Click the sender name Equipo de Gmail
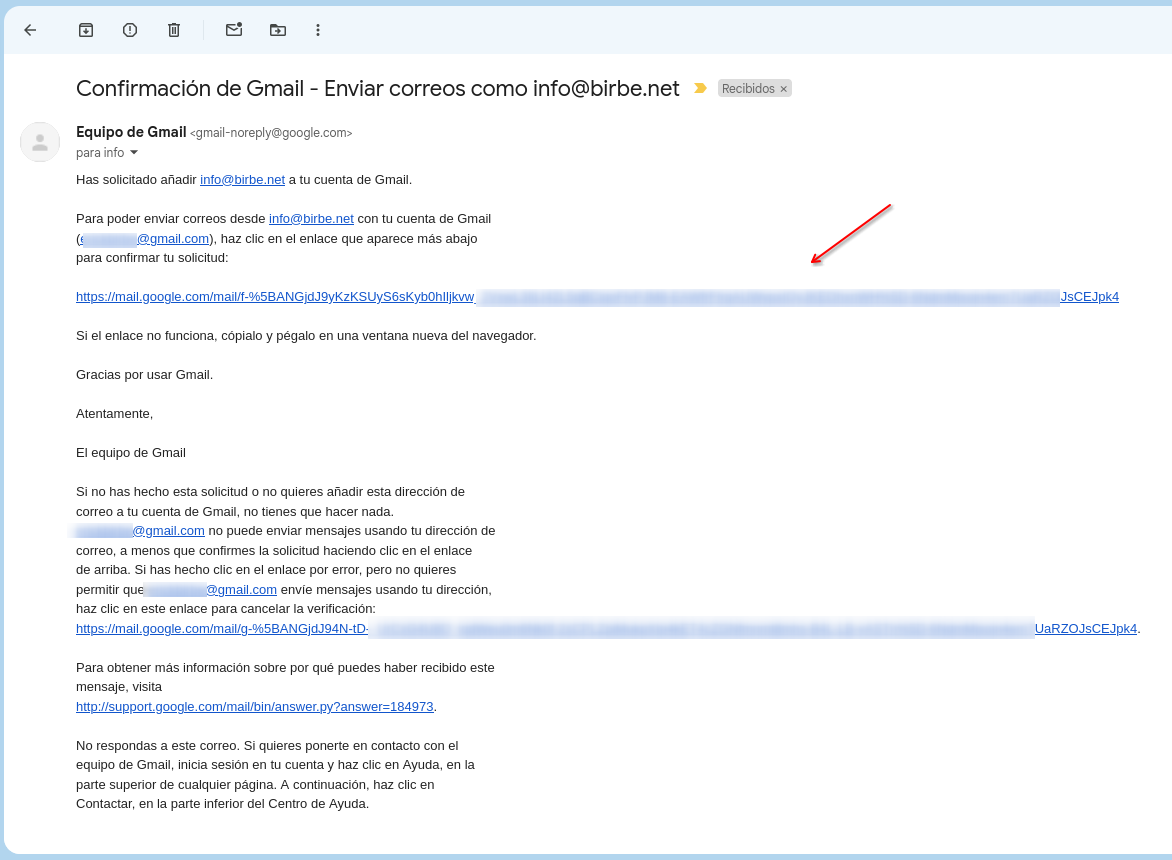1172x860 pixels. tap(131, 132)
